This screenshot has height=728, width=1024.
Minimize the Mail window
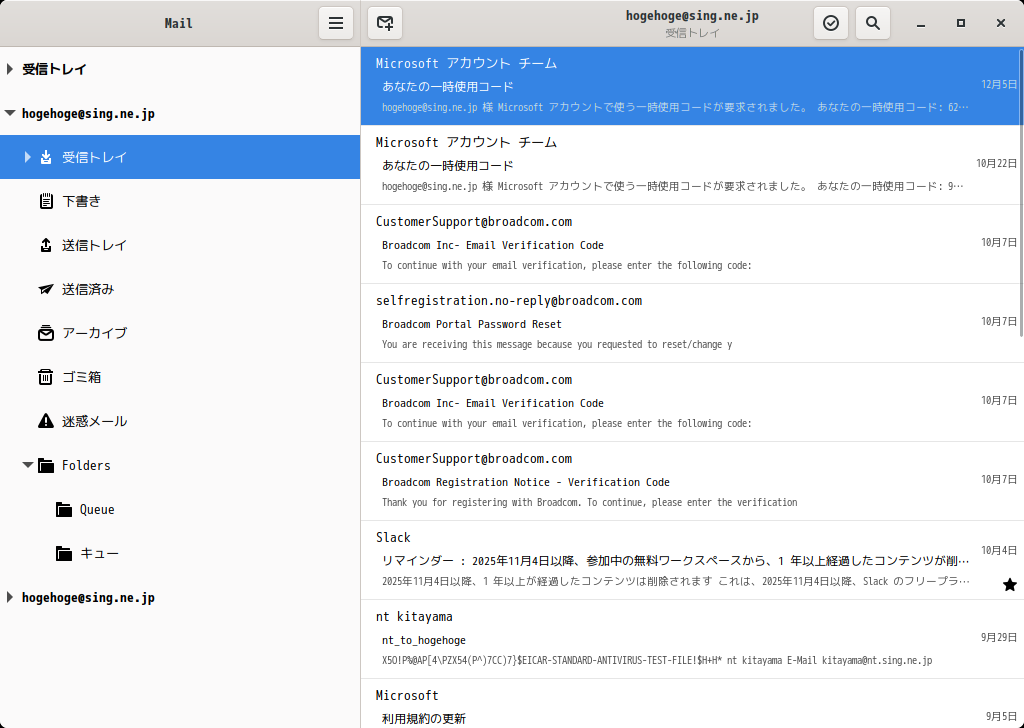point(921,24)
